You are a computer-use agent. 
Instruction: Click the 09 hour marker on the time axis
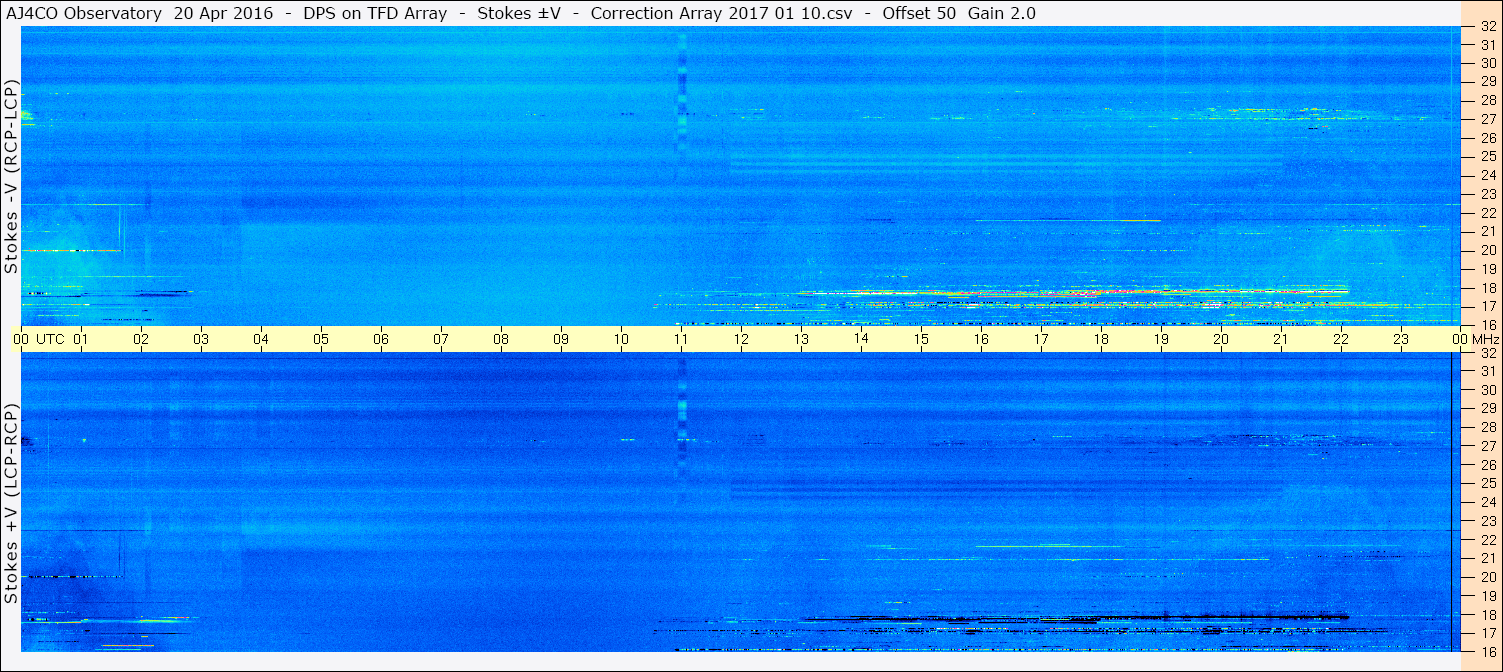click(561, 339)
